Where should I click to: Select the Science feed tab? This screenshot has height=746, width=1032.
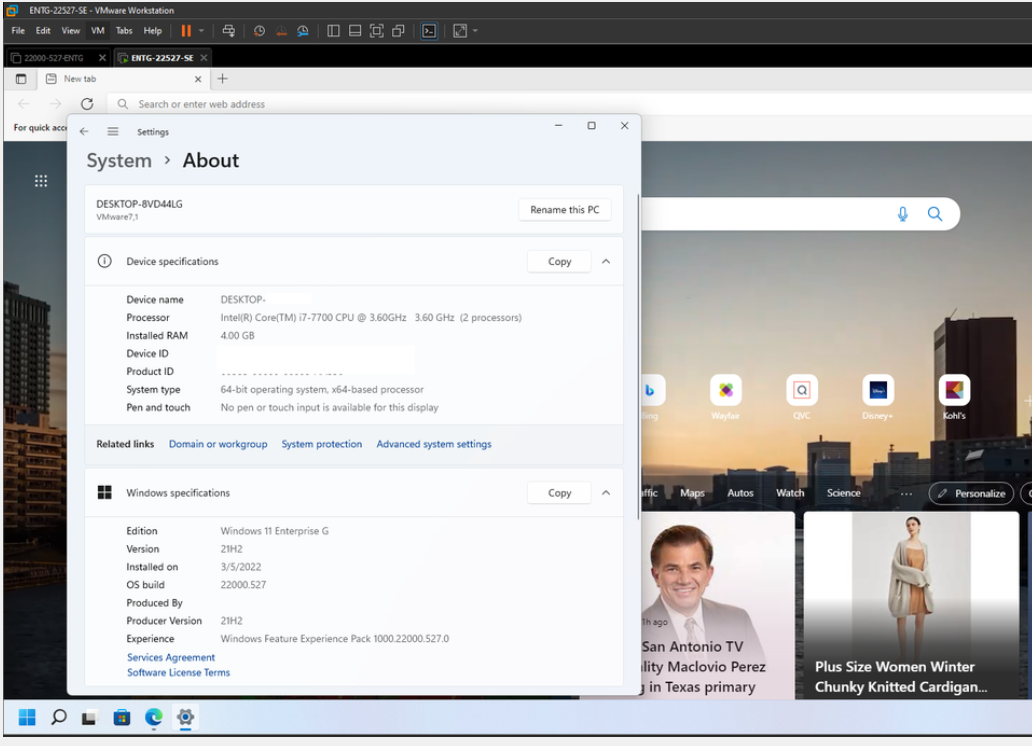(x=843, y=493)
